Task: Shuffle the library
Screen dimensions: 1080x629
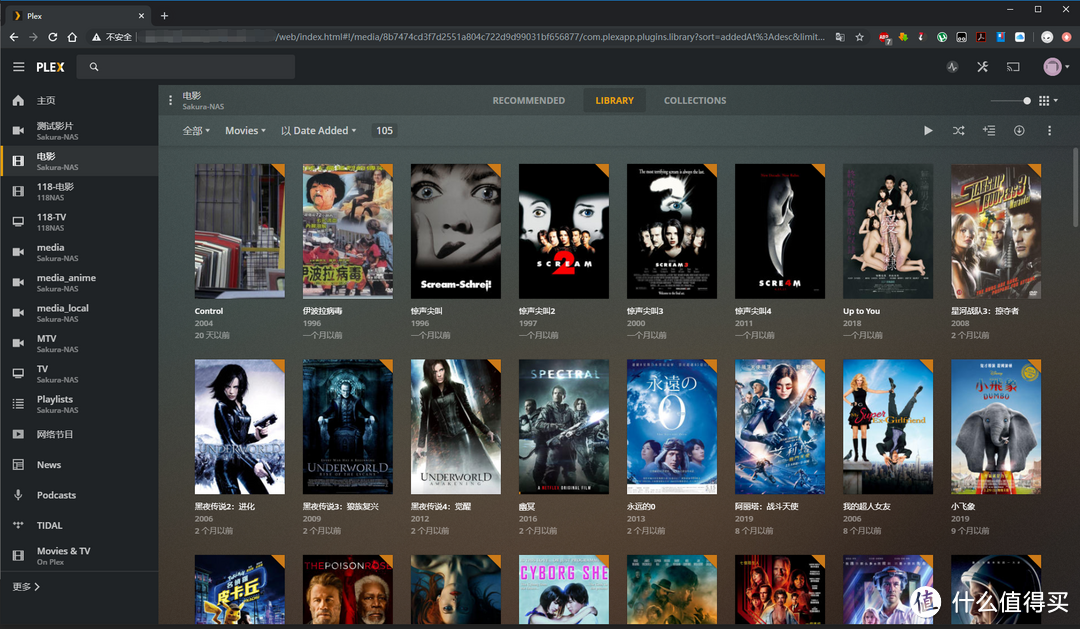Action: point(958,130)
